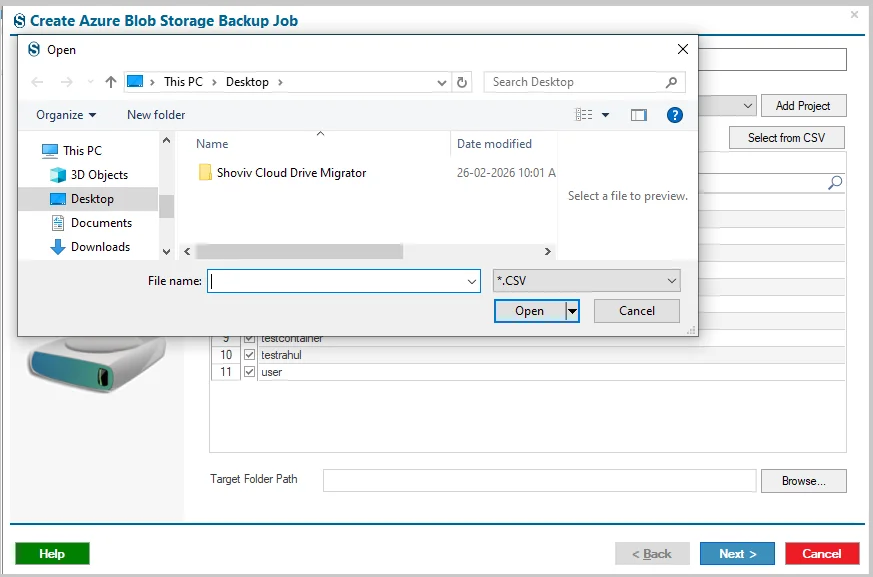Expand chevron after Desktop in address bar
This screenshot has width=873, height=577.
(280, 82)
